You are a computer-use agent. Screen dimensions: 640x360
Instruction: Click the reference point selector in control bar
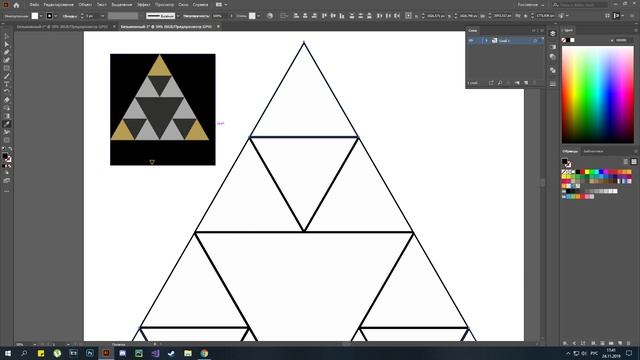tap(408, 16)
